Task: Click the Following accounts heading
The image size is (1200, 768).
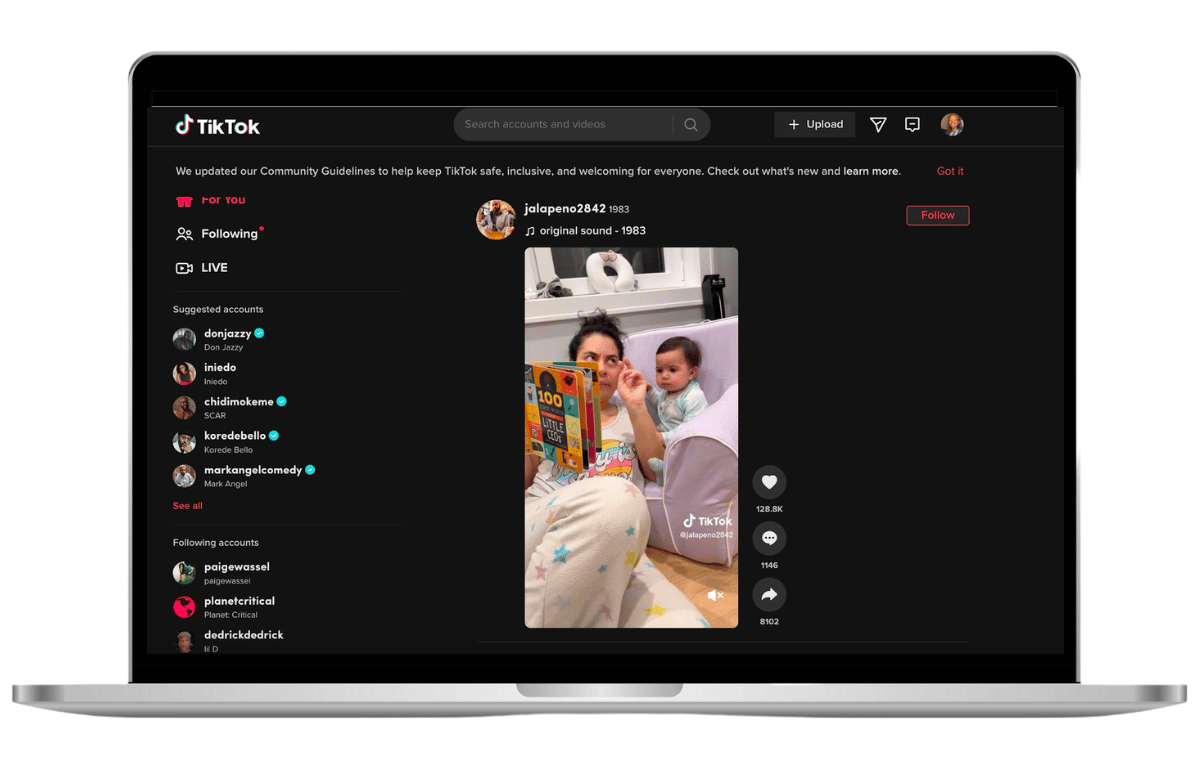Action: (216, 542)
